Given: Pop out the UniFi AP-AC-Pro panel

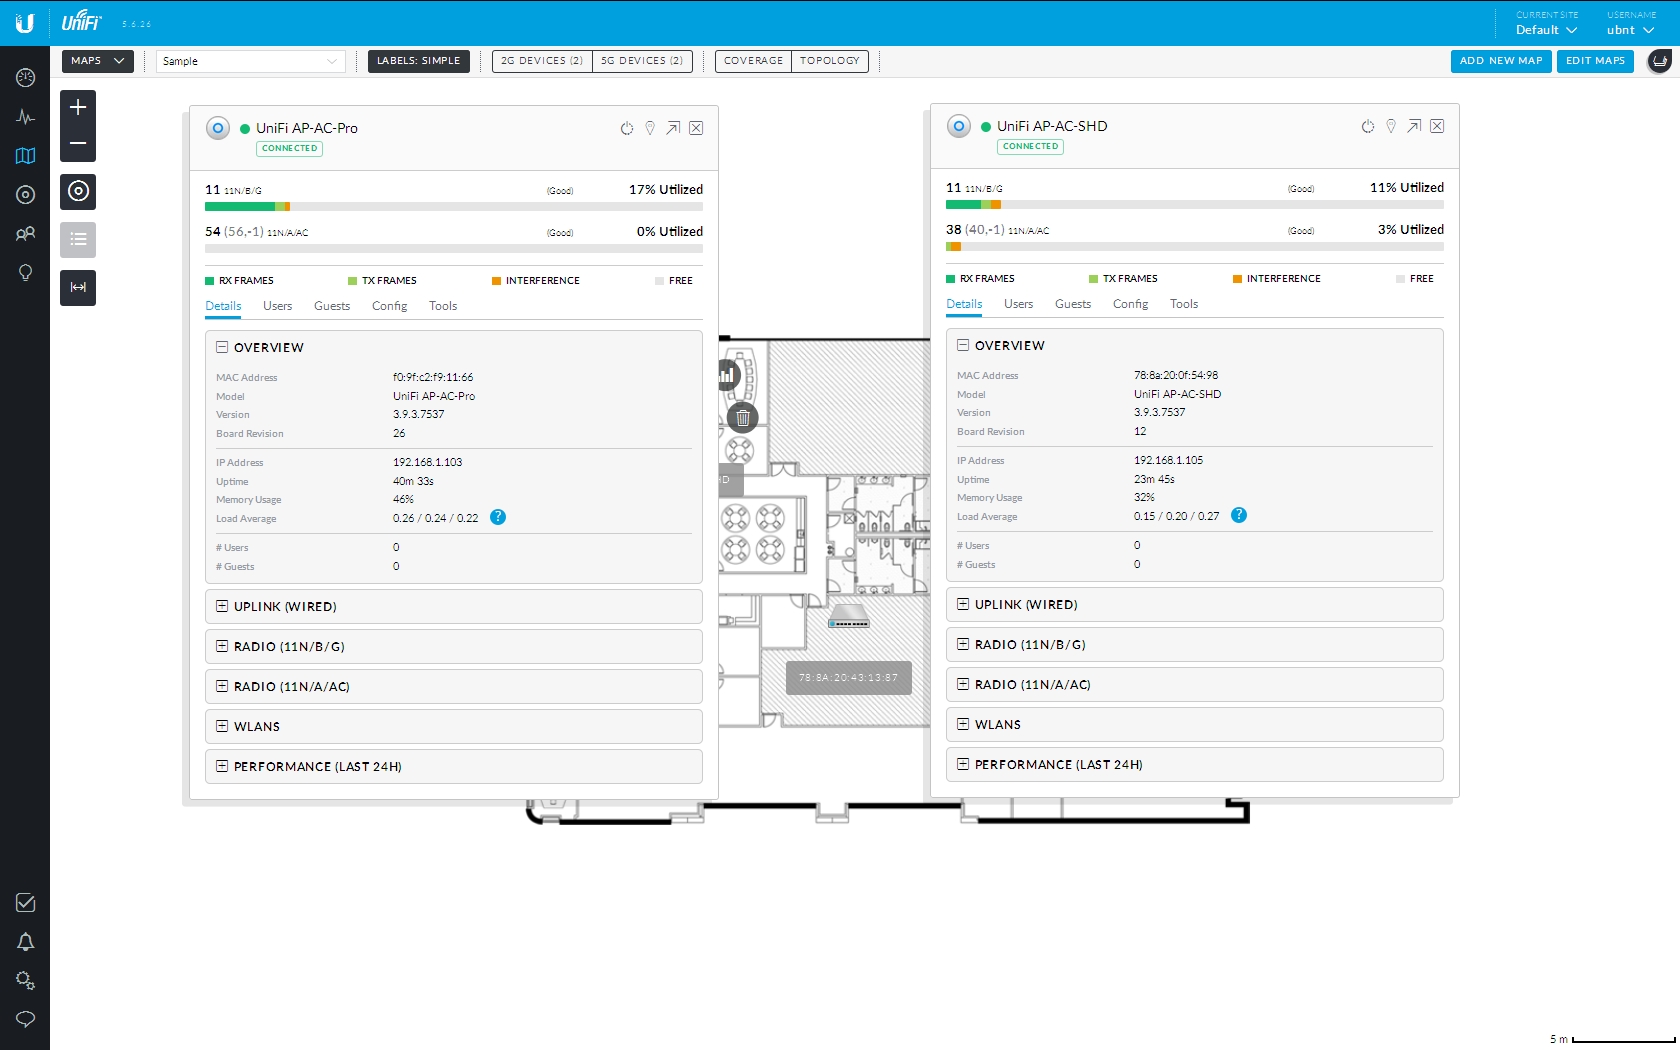Looking at the screenshot, I should 673,128.
